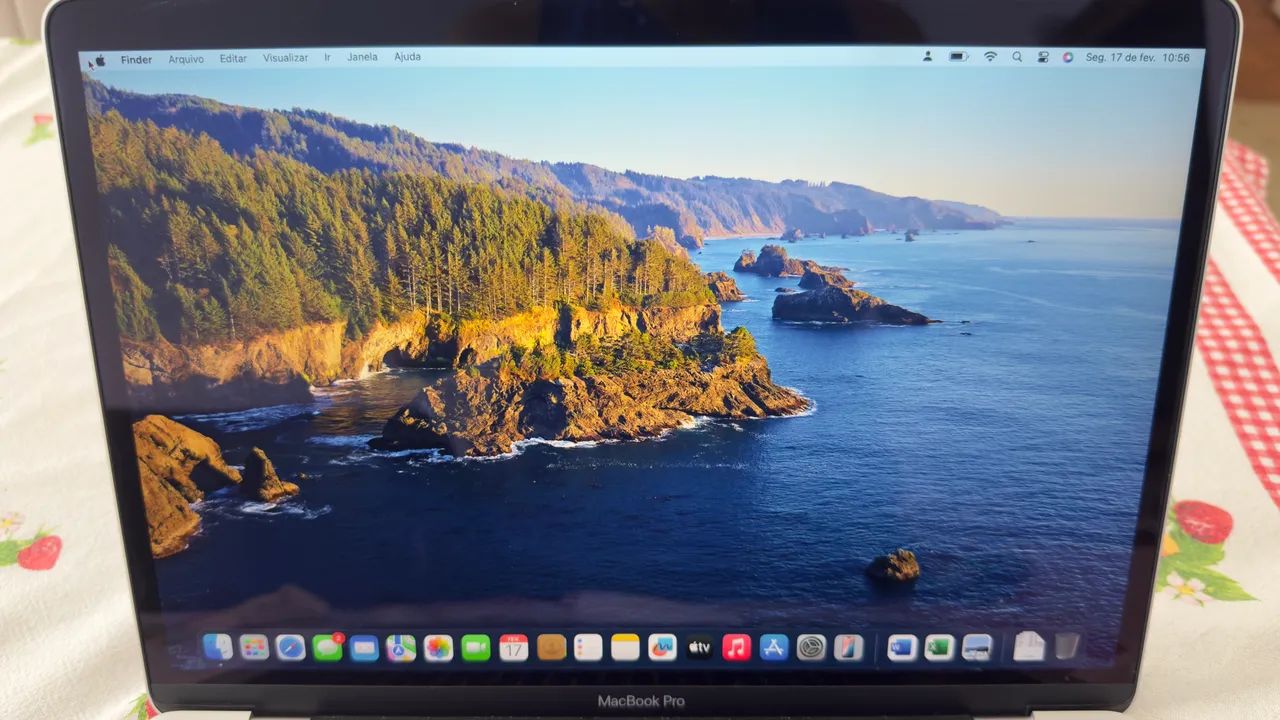1280x720 pixels.
Task: Show battery status in menu bar
Action: (958, 57)
